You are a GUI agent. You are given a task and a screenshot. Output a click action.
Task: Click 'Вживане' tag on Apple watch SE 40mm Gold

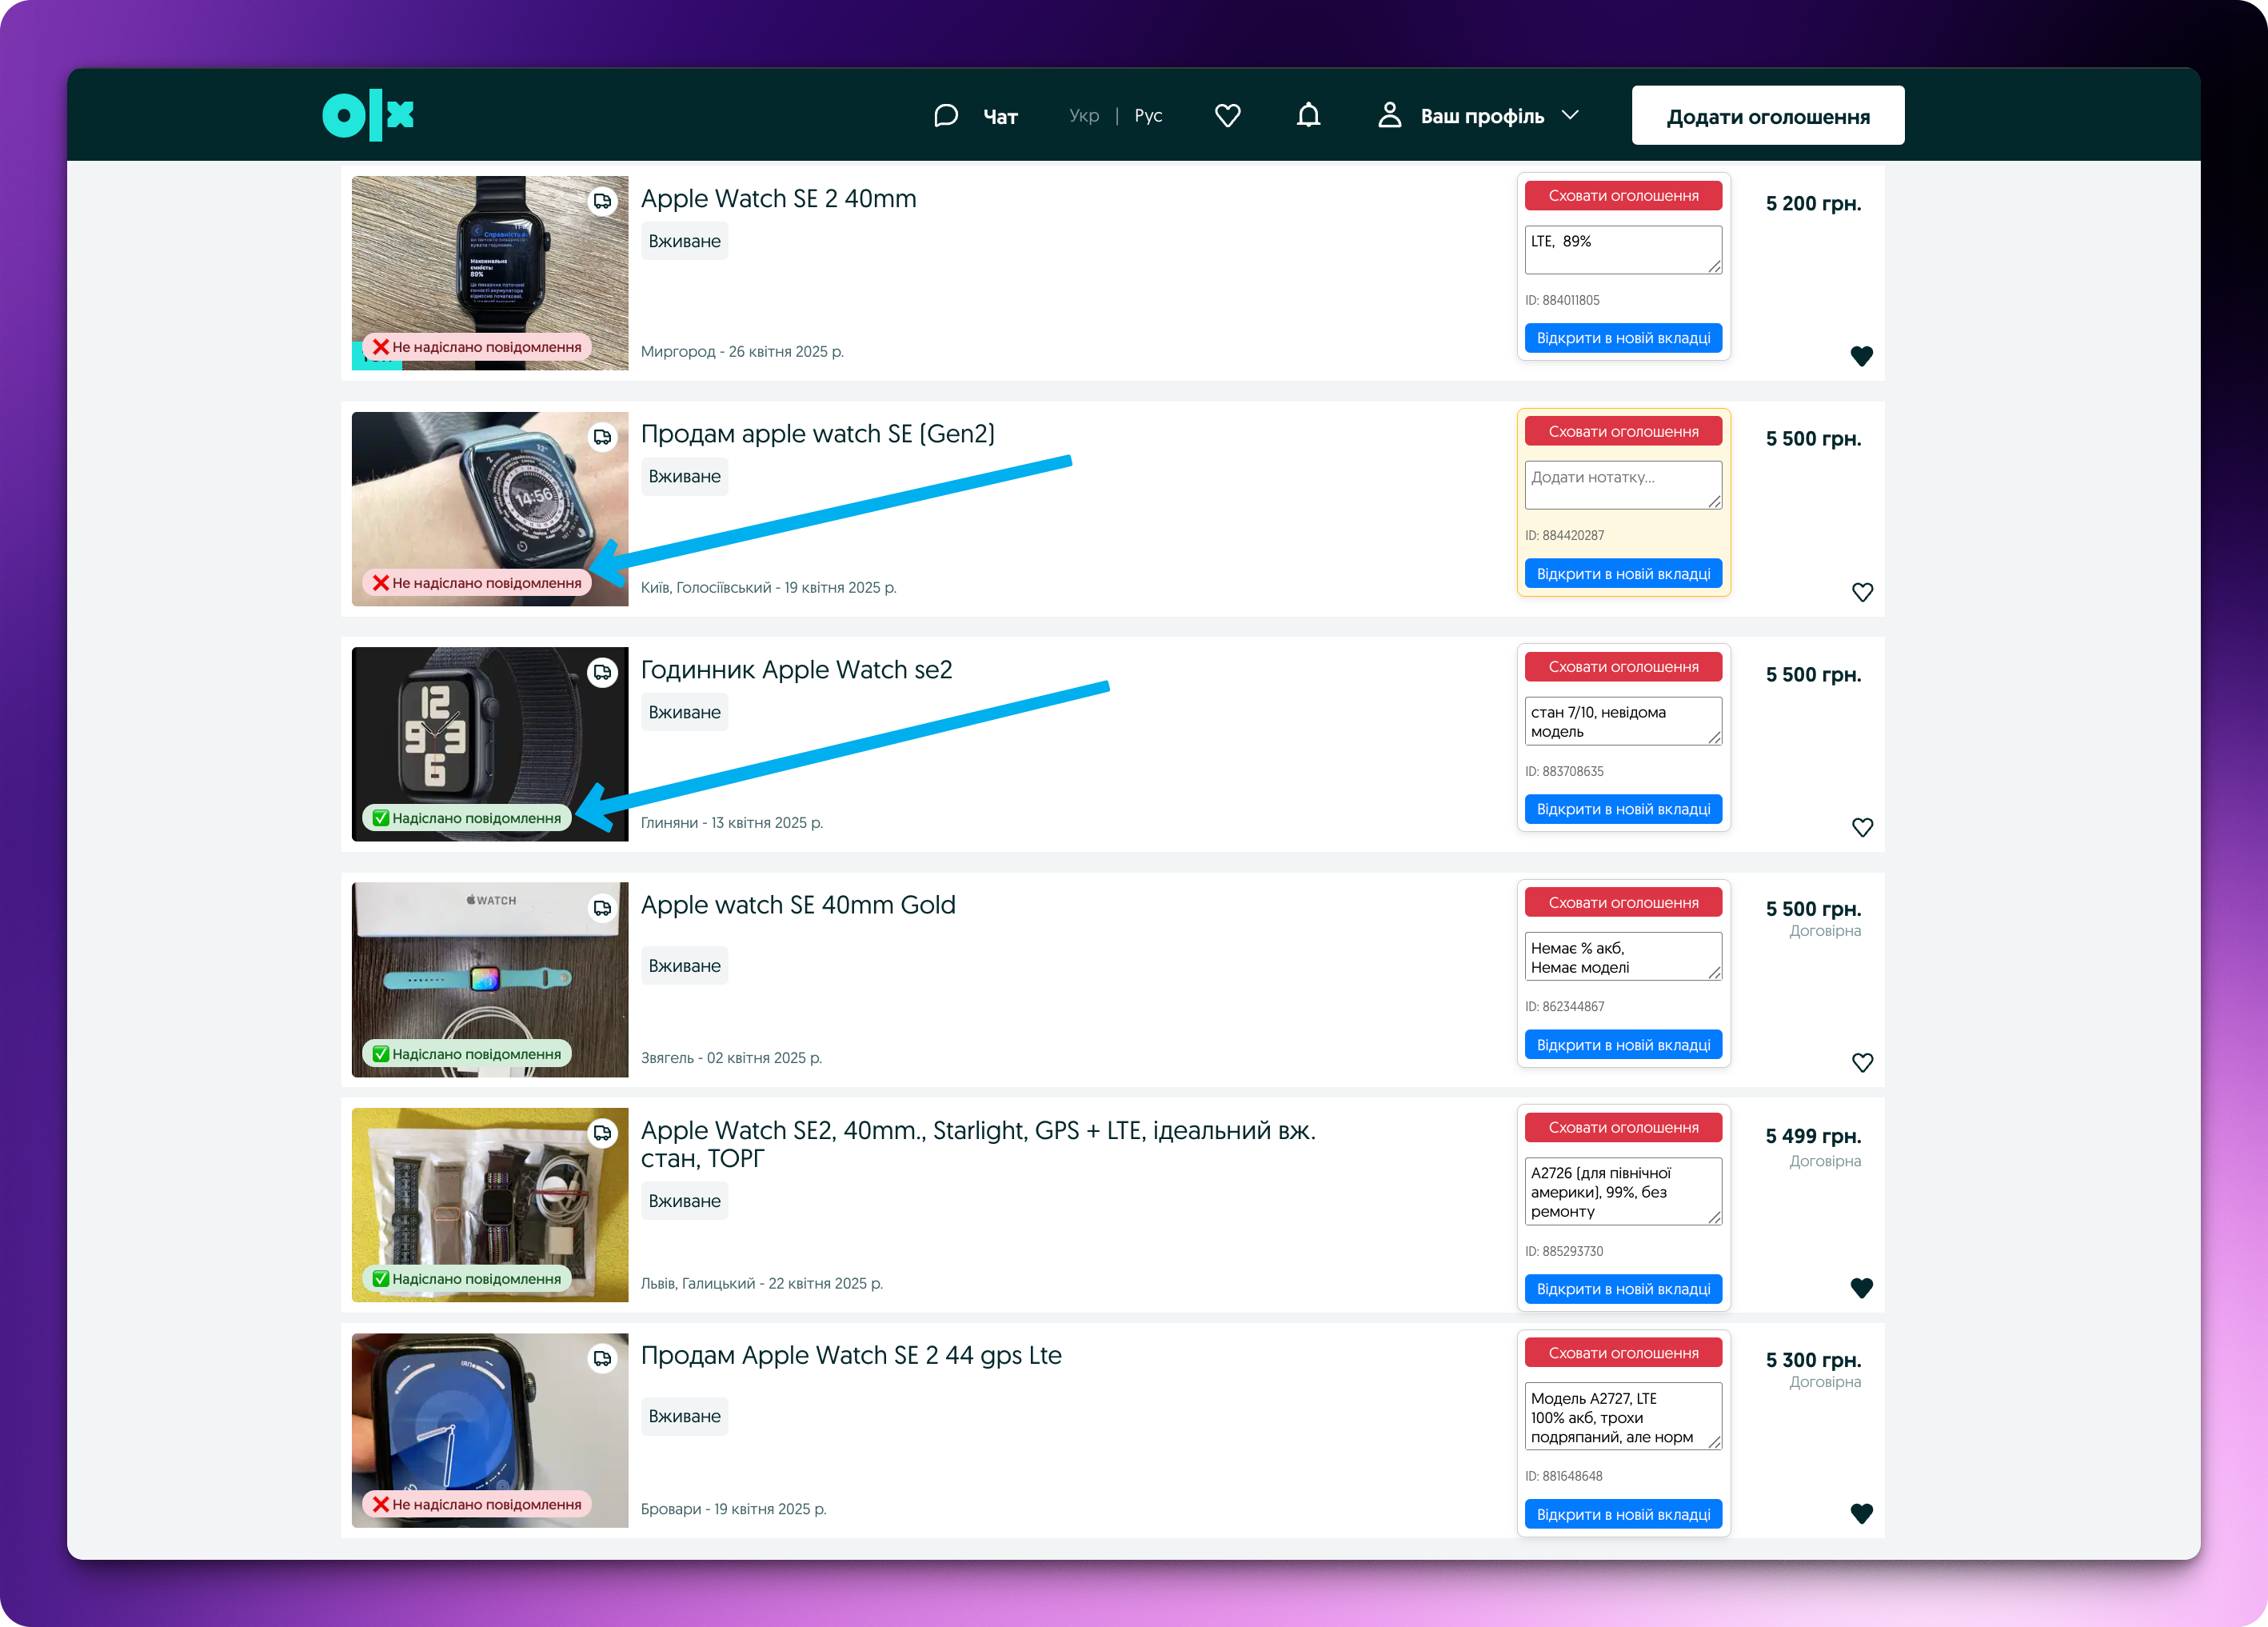tap(684, 965)
